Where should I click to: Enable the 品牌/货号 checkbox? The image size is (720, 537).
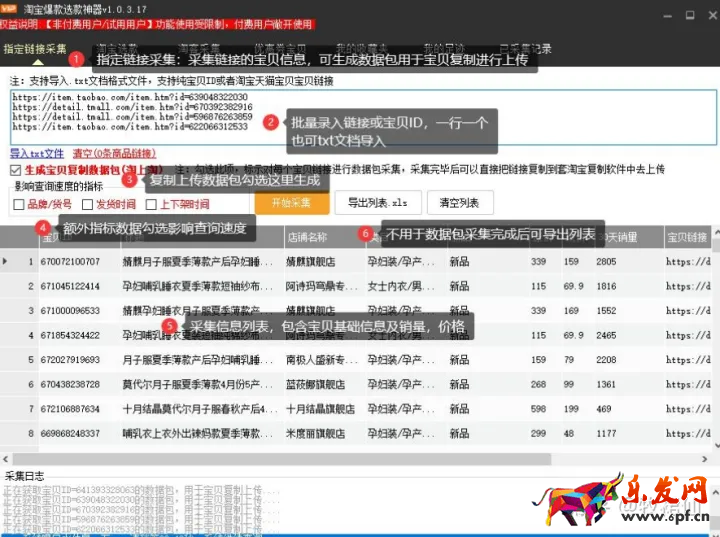click(x=19, y=204)
